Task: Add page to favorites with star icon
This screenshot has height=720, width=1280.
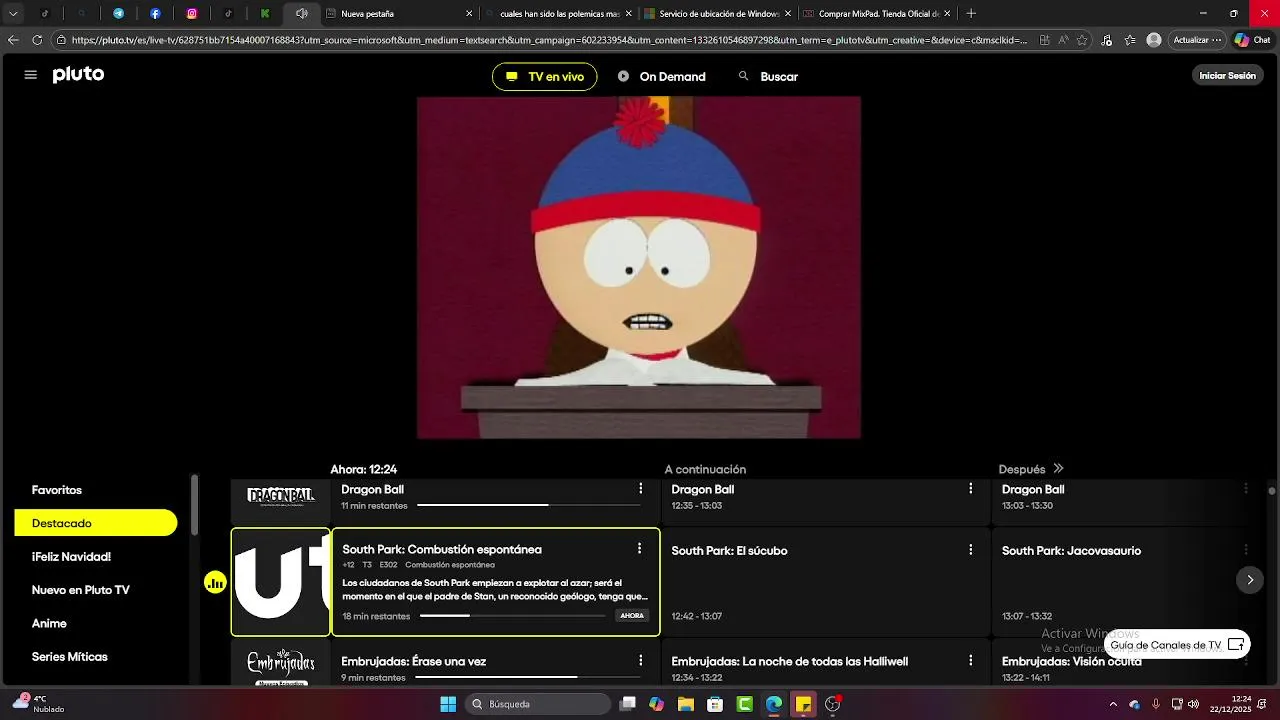Action: tap(1083, 40)
